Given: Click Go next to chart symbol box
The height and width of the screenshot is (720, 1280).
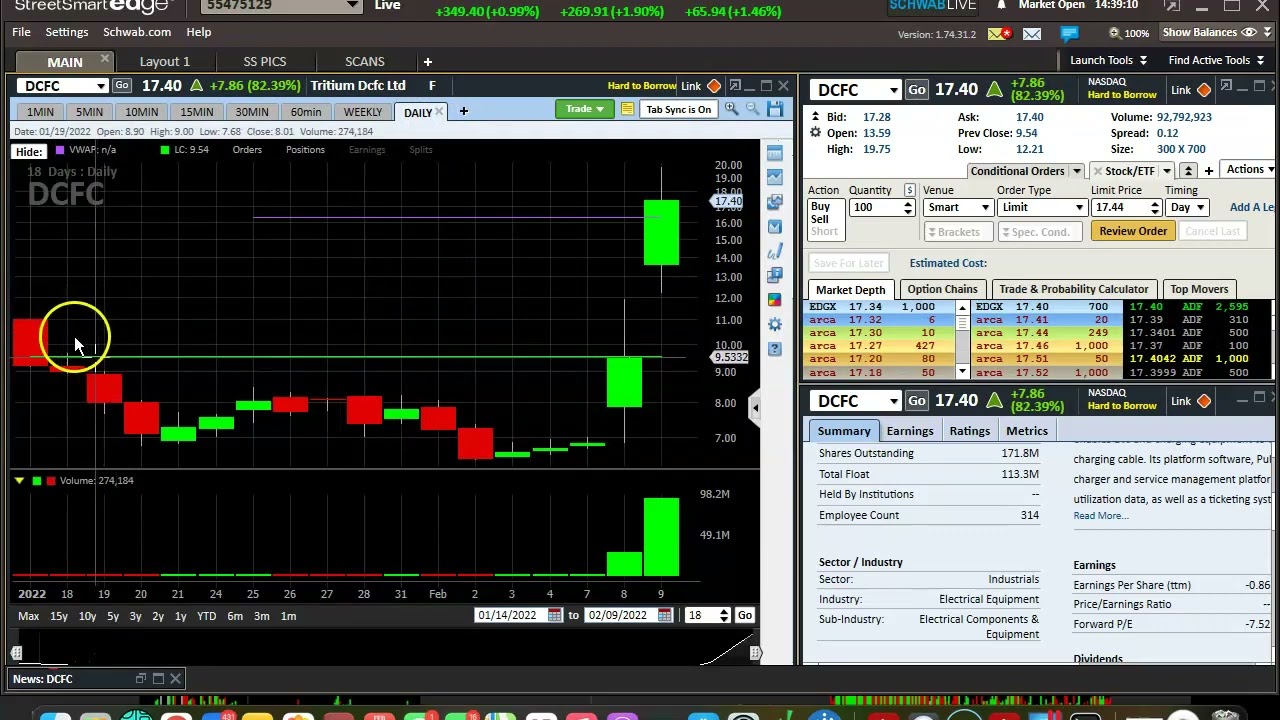Looking at the screenshot, I should pos(121,86).
